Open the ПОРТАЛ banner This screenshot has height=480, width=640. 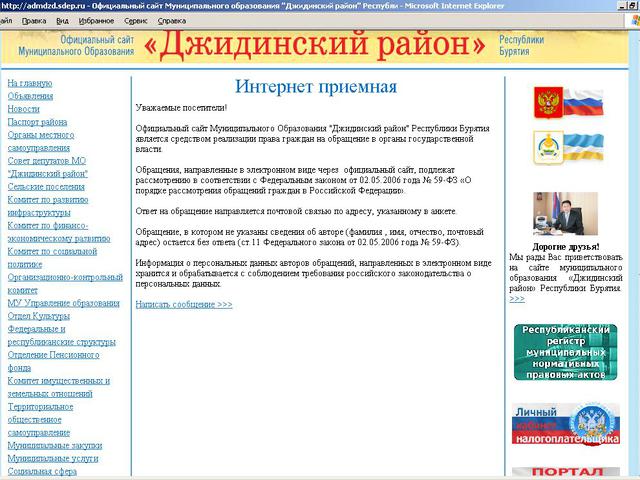(566, 472)
